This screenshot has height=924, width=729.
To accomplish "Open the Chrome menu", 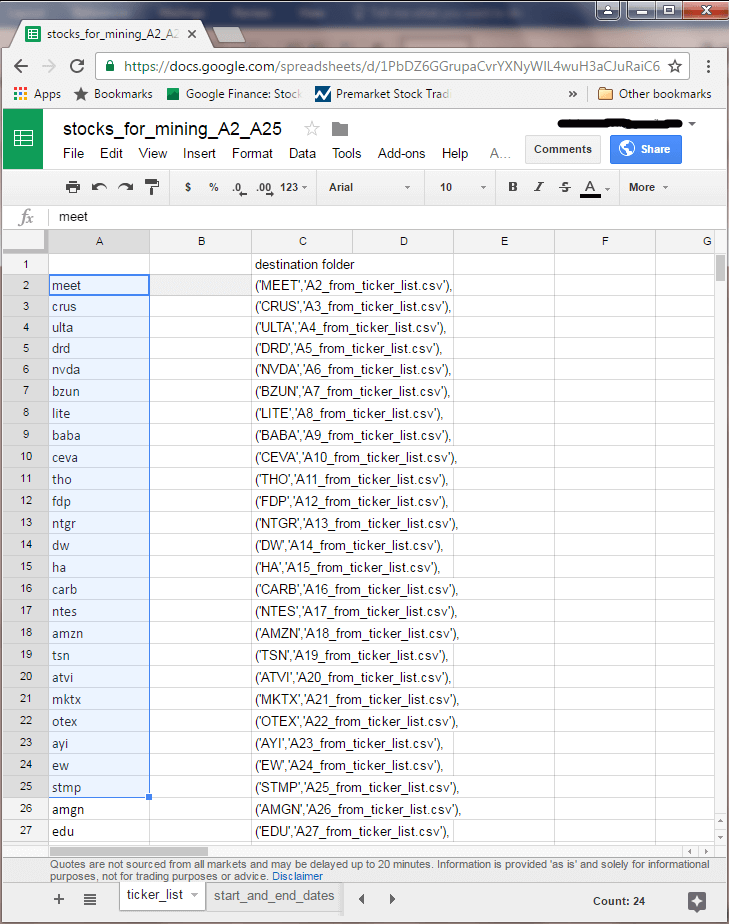I will (708, 66).
